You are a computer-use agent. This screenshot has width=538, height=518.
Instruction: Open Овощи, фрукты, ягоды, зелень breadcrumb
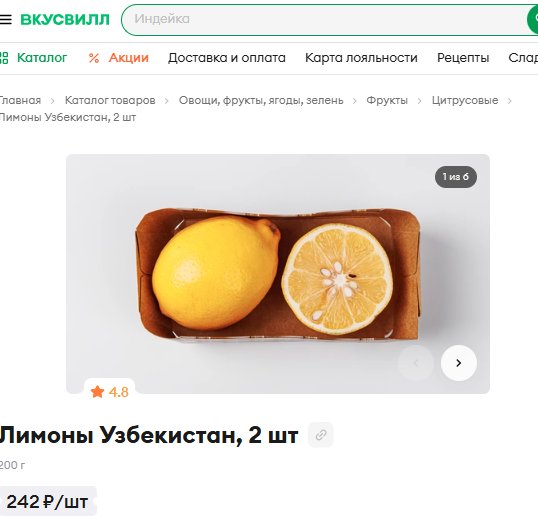pyautogui.click(x=261, y=100)
